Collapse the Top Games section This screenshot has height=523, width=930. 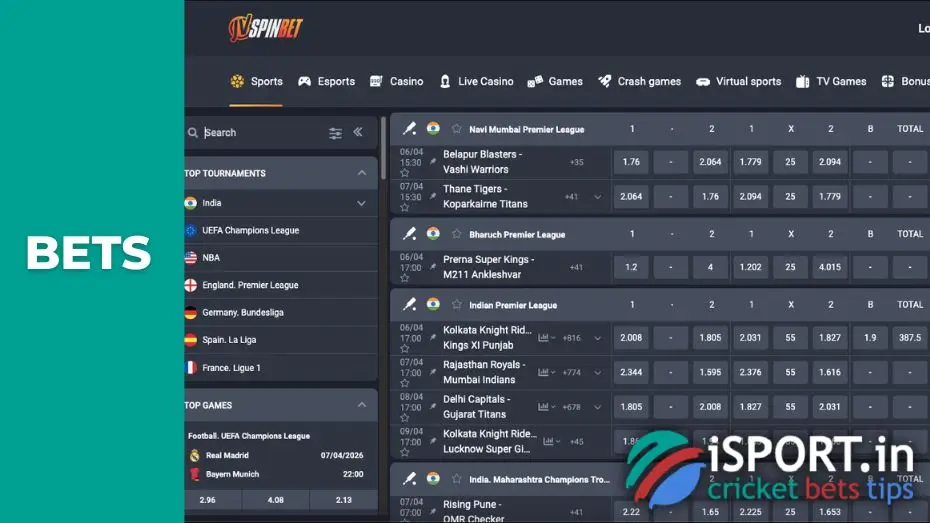(x=362, y=405)
